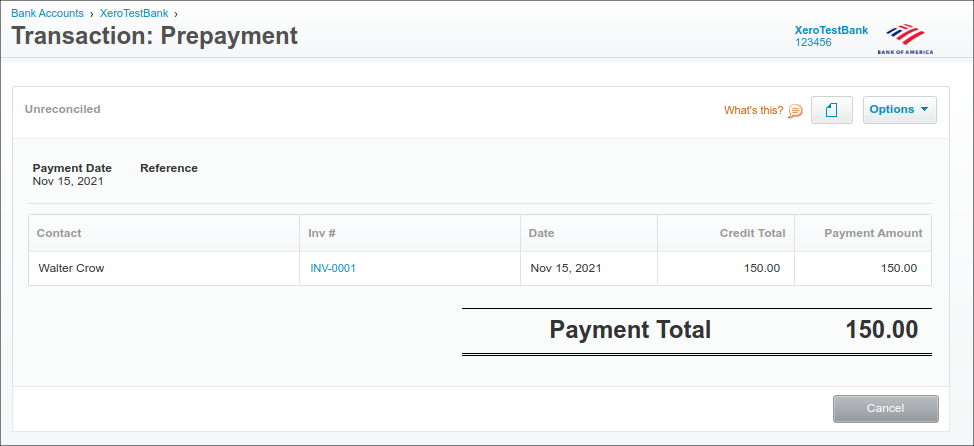Click the Contact column header
This screenshot has width=974, height=446.
(x=59, y=233)
